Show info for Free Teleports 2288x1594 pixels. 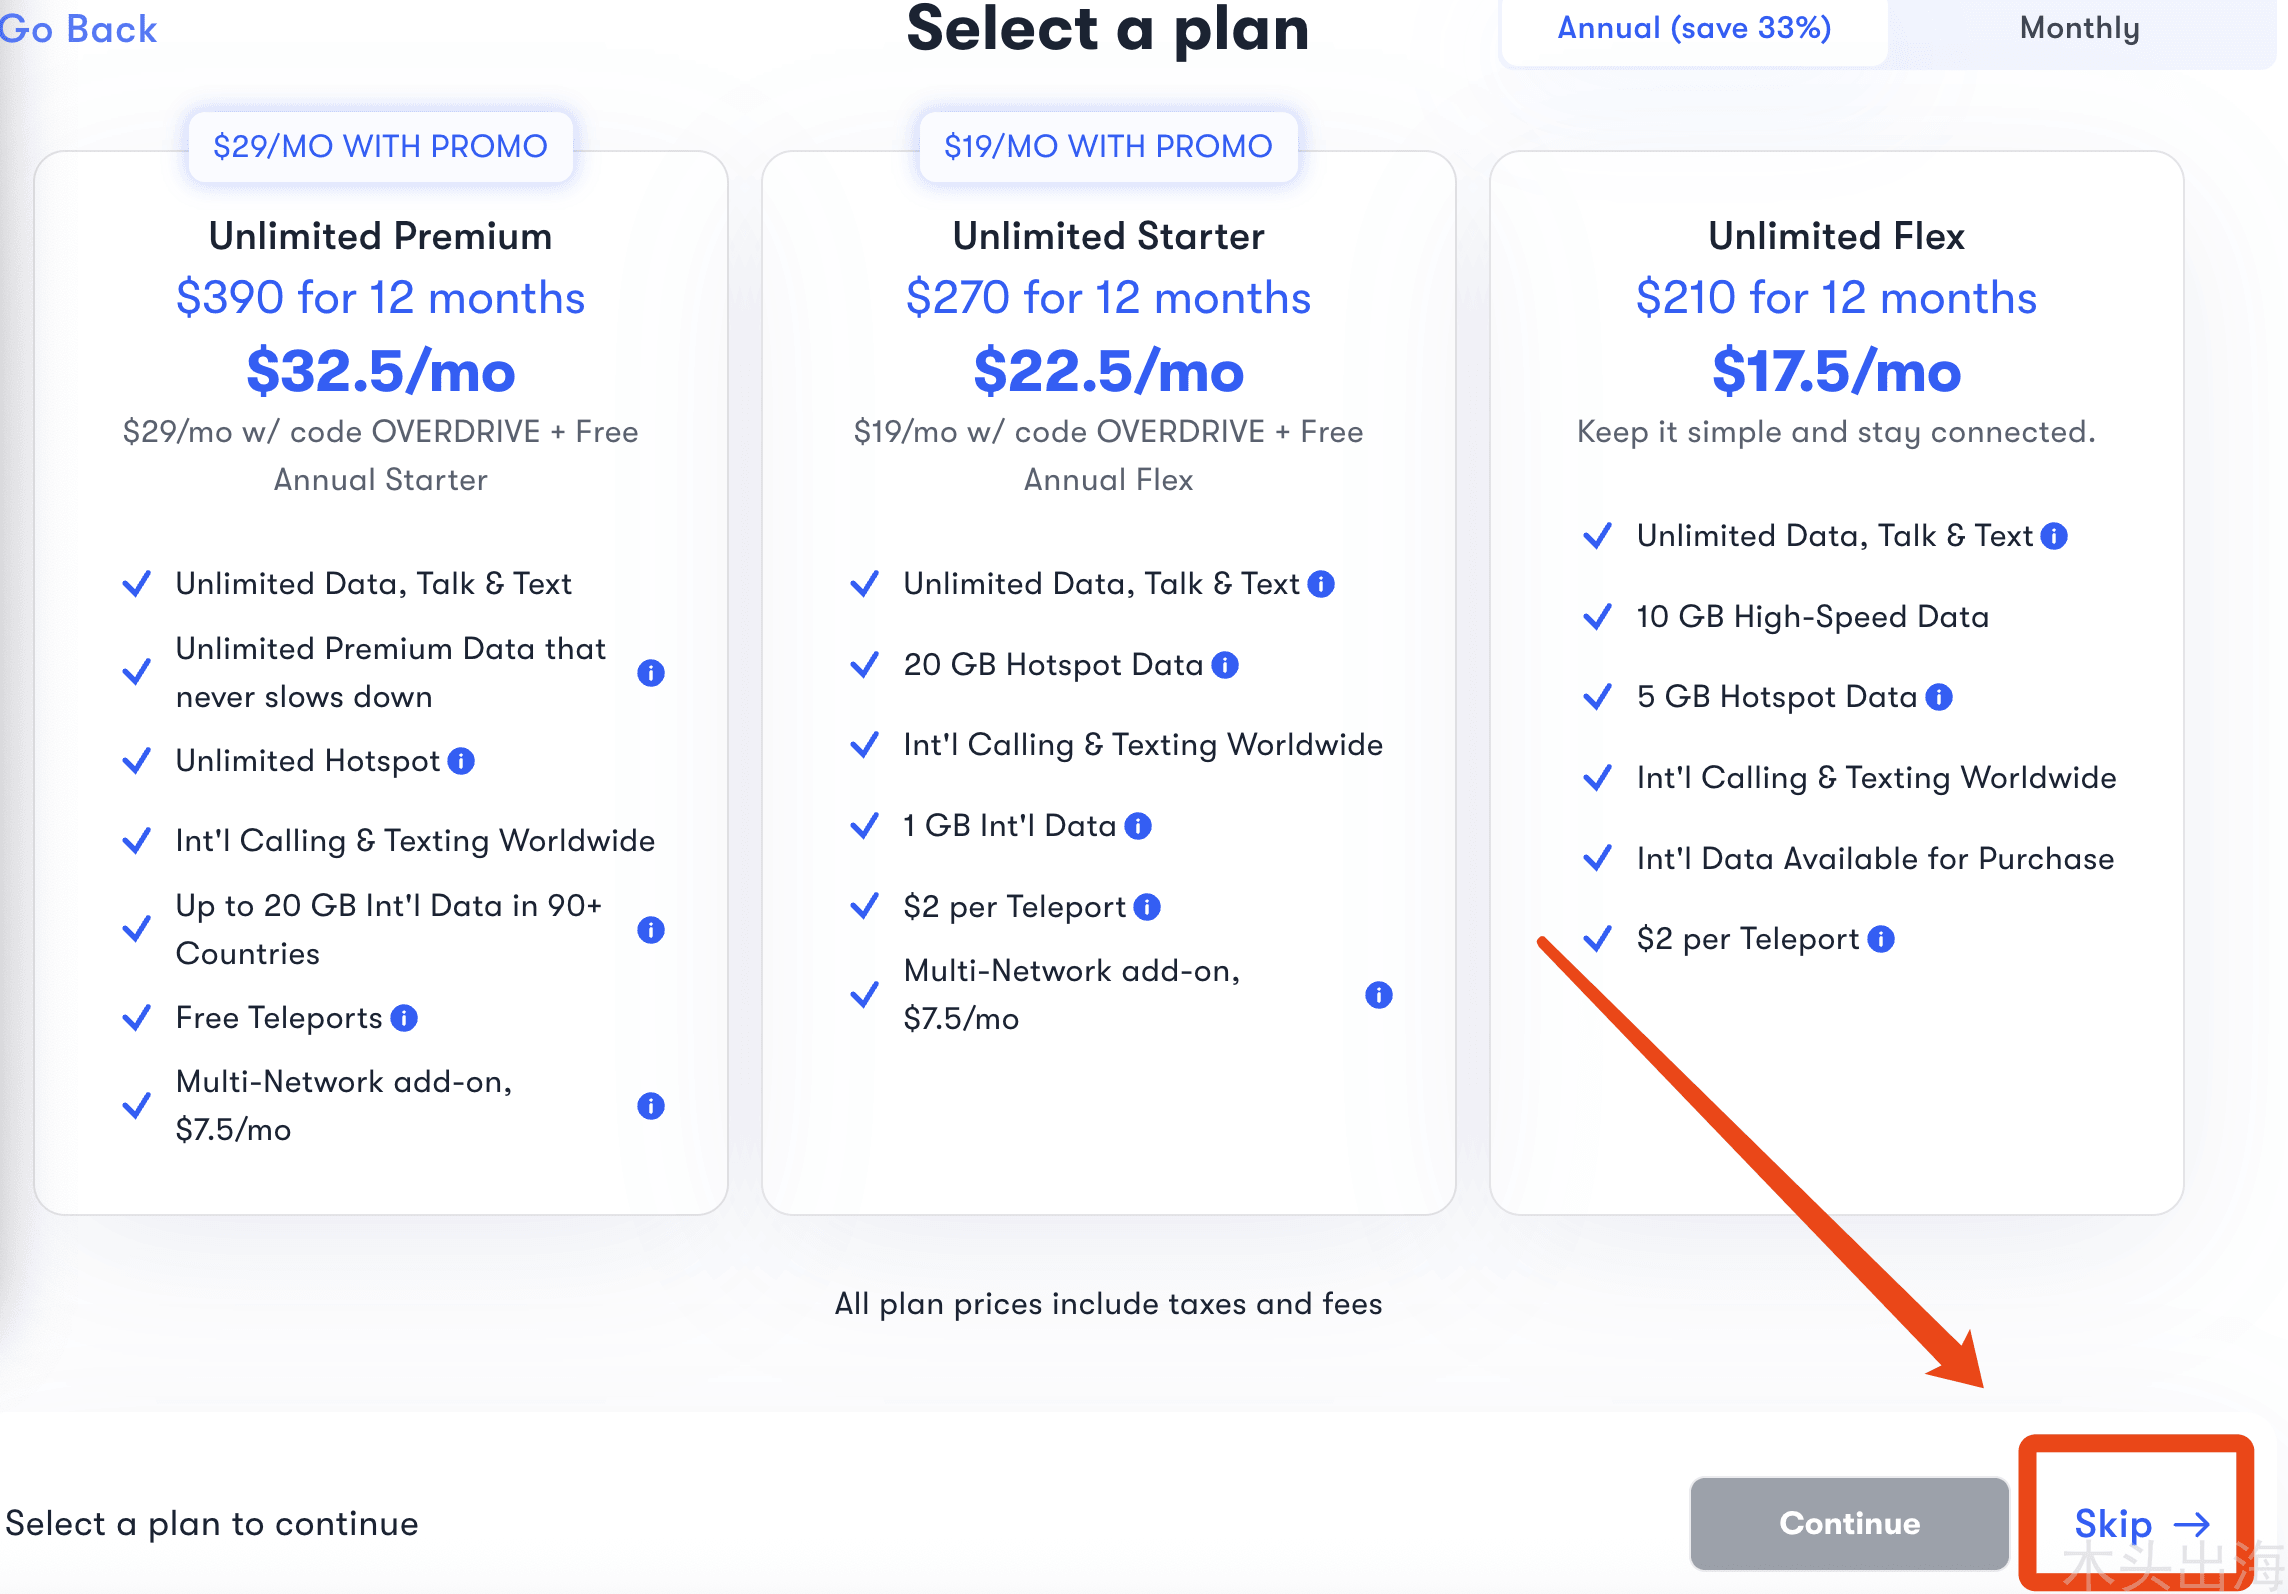404,1018
